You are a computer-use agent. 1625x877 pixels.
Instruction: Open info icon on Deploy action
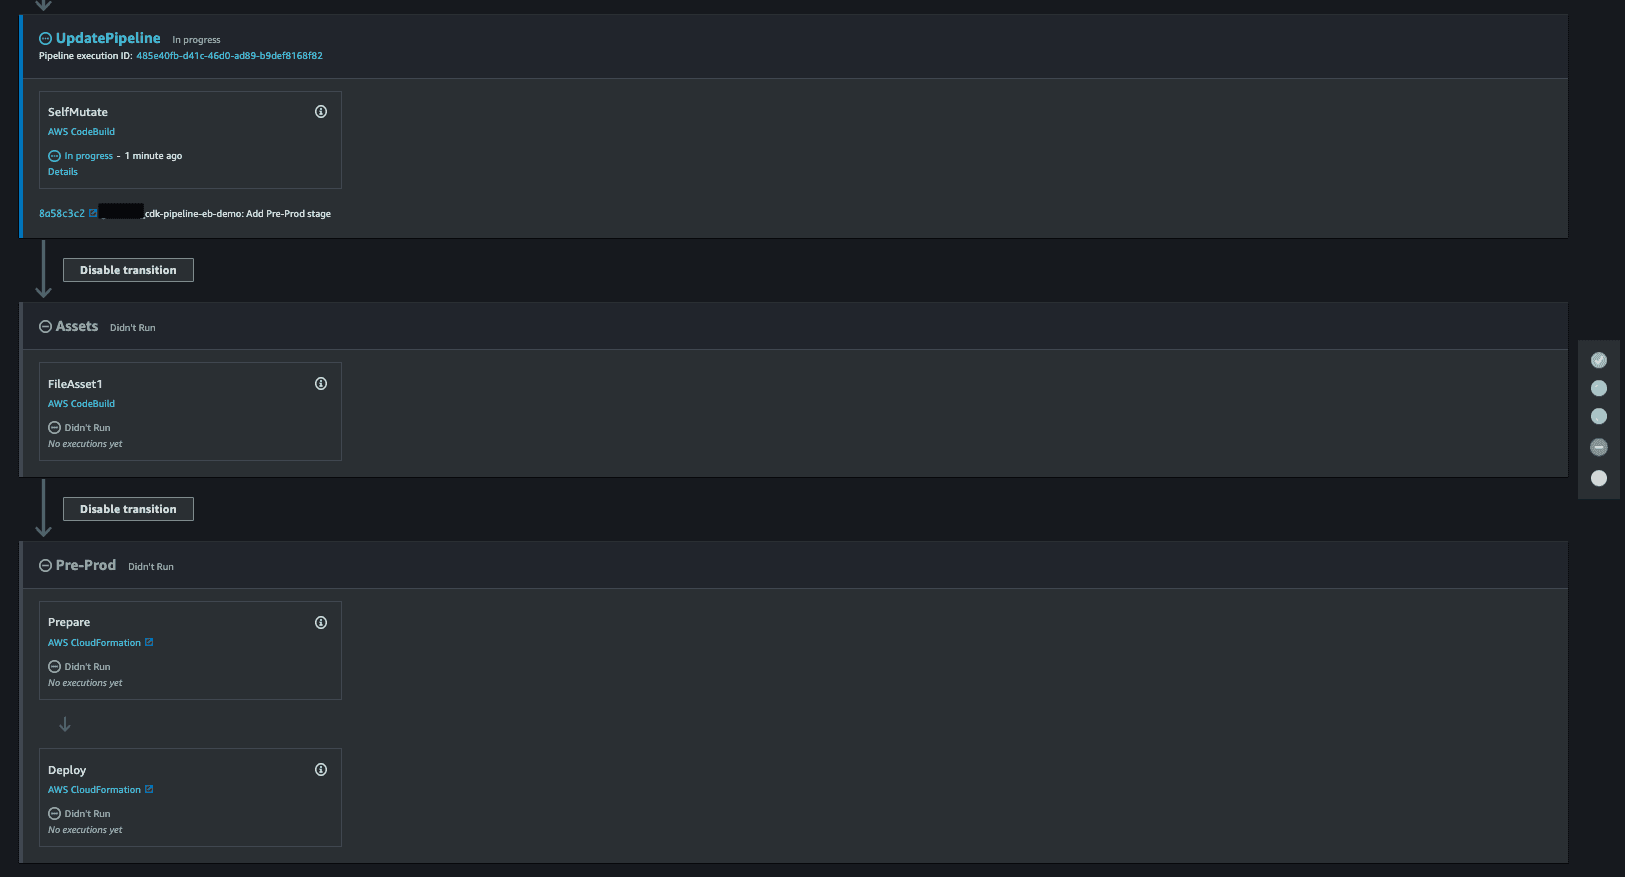click(x=321, y=770)
